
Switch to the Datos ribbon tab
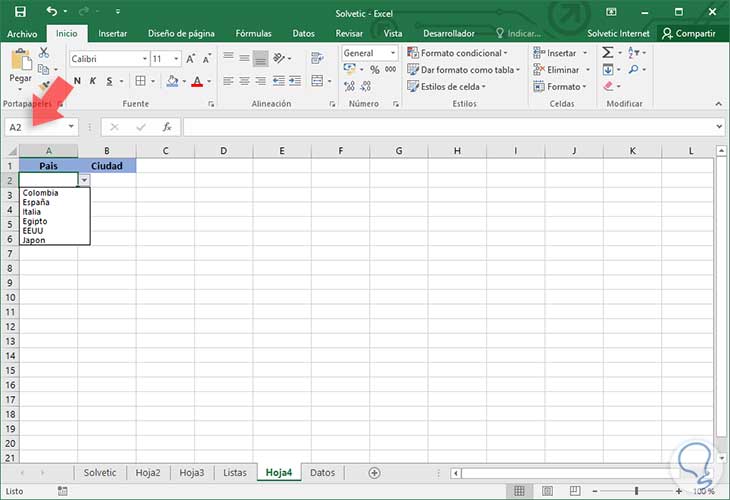tap(304, 34)
